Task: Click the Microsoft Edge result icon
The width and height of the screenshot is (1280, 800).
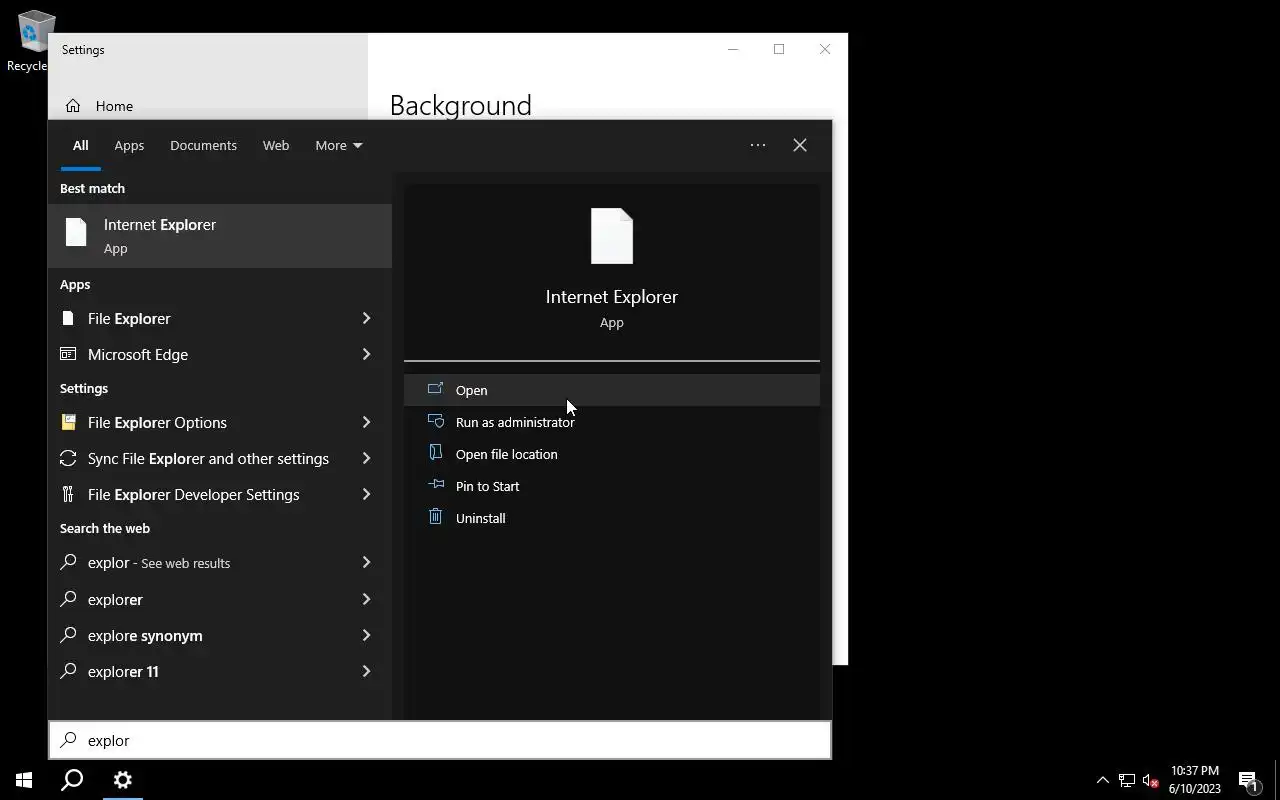Action: (68, 354)
